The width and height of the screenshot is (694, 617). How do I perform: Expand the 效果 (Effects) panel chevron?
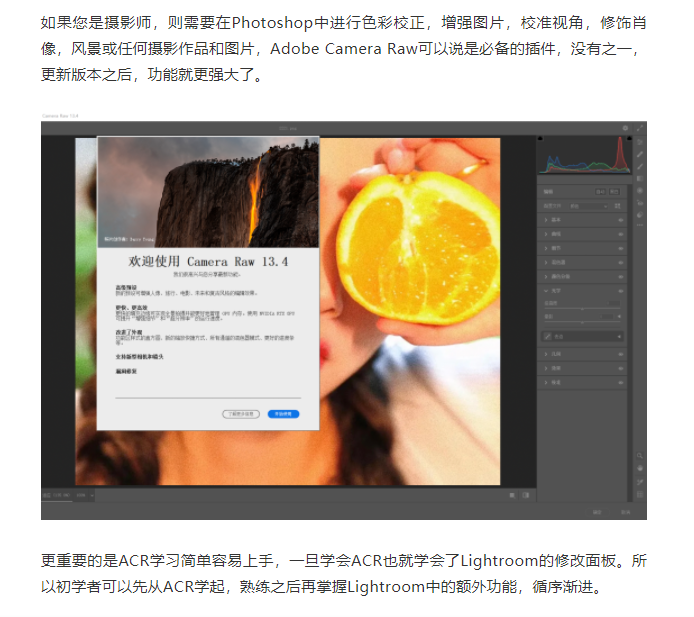[x=546, y=368]
